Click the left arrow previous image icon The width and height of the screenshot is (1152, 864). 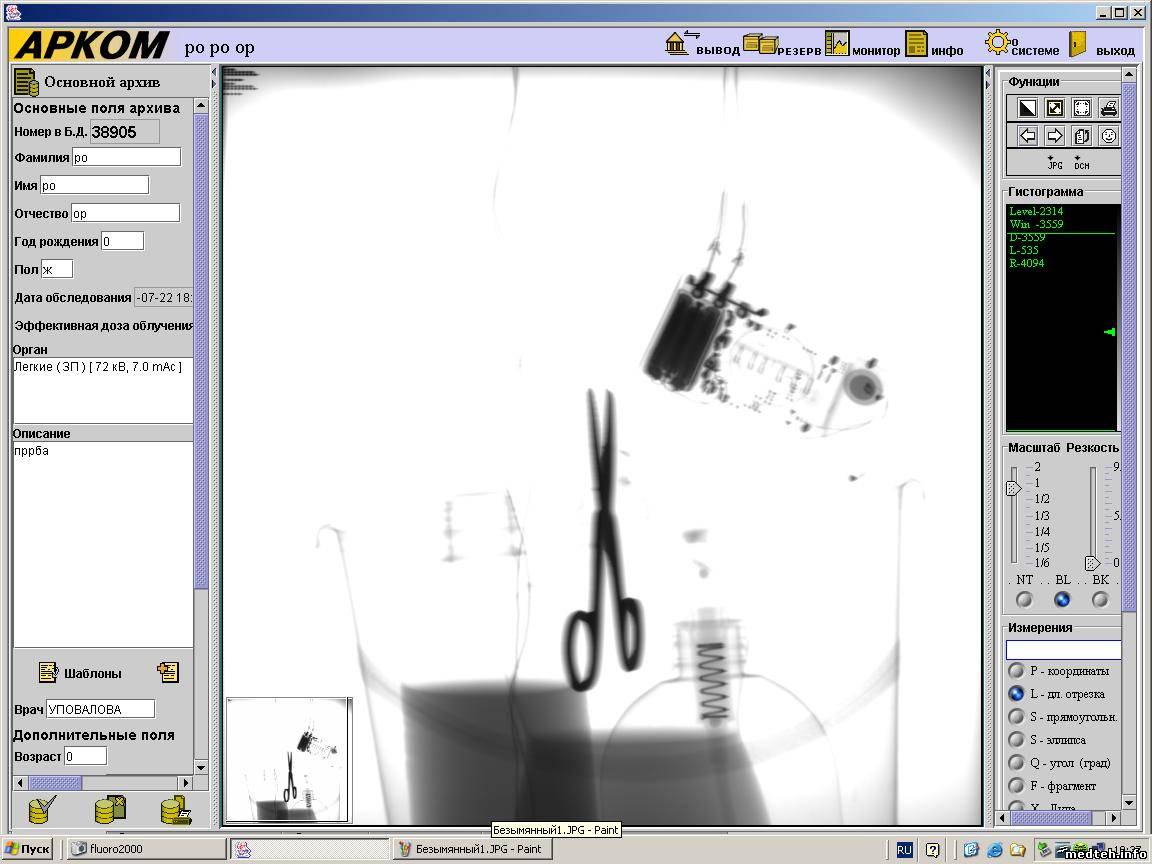pyautogui.click(x=1027, y=136)
